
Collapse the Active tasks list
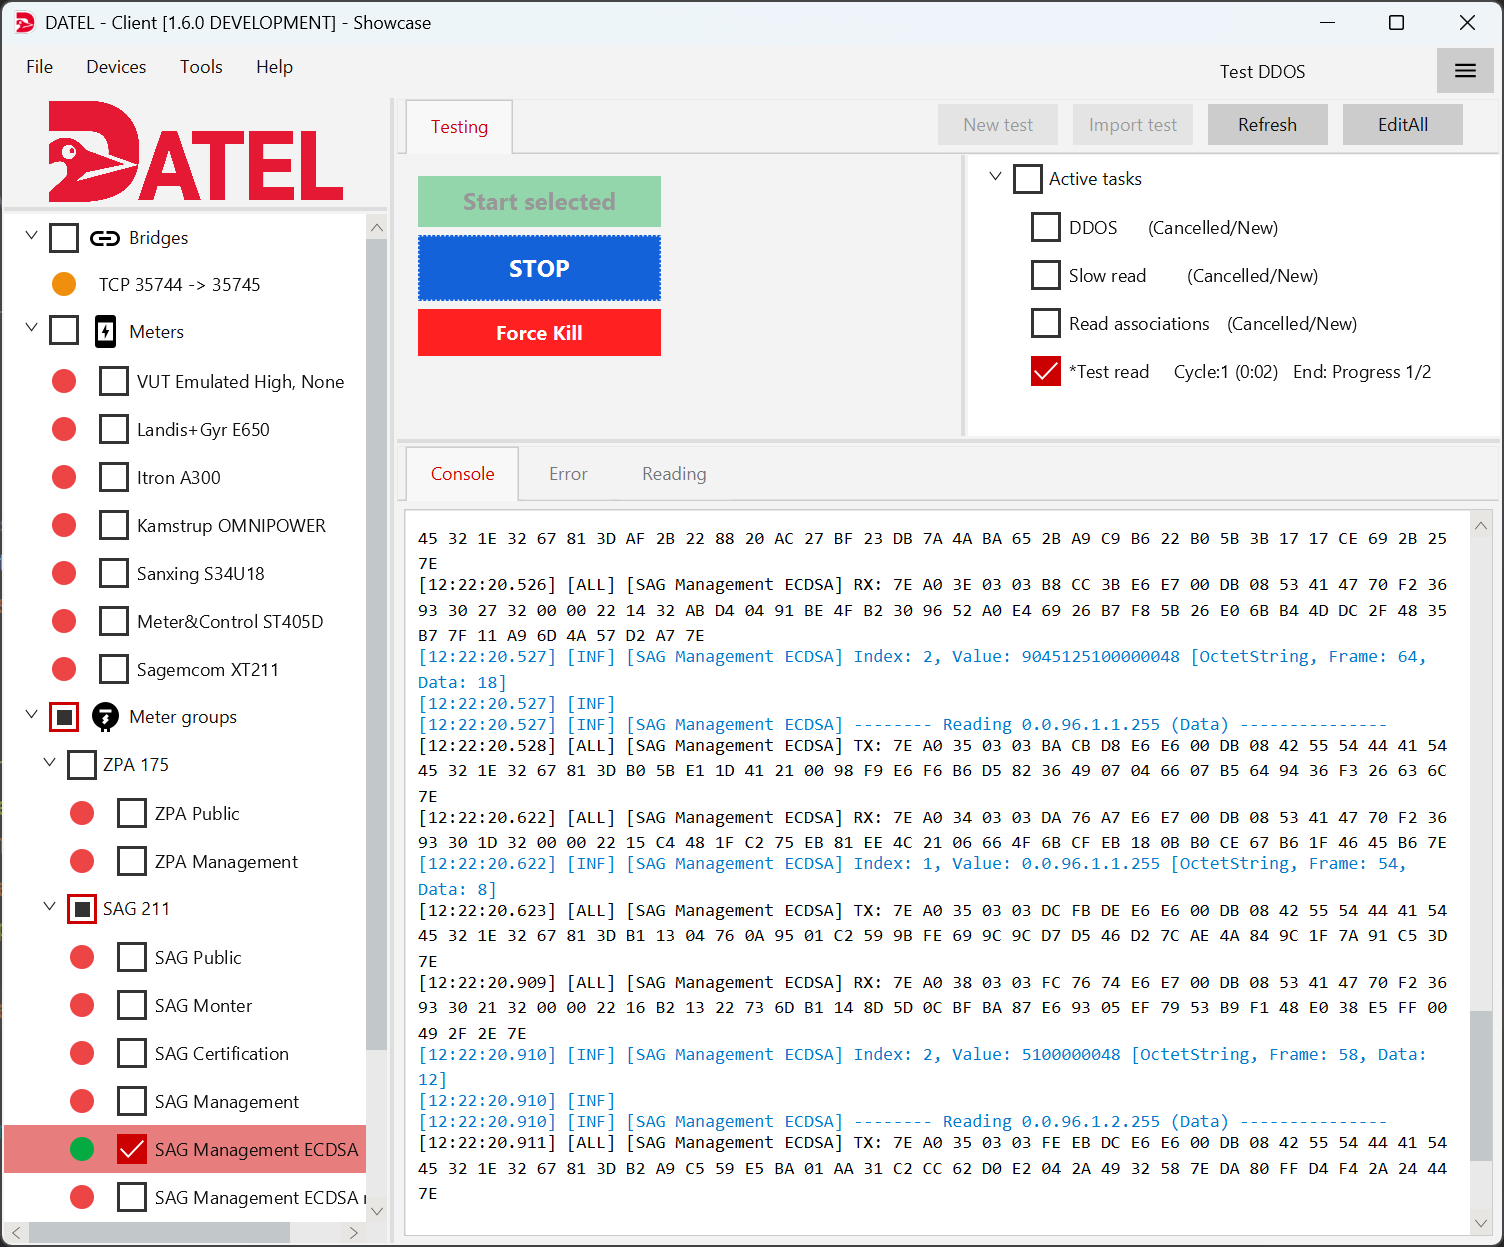(x=995, y=177)
